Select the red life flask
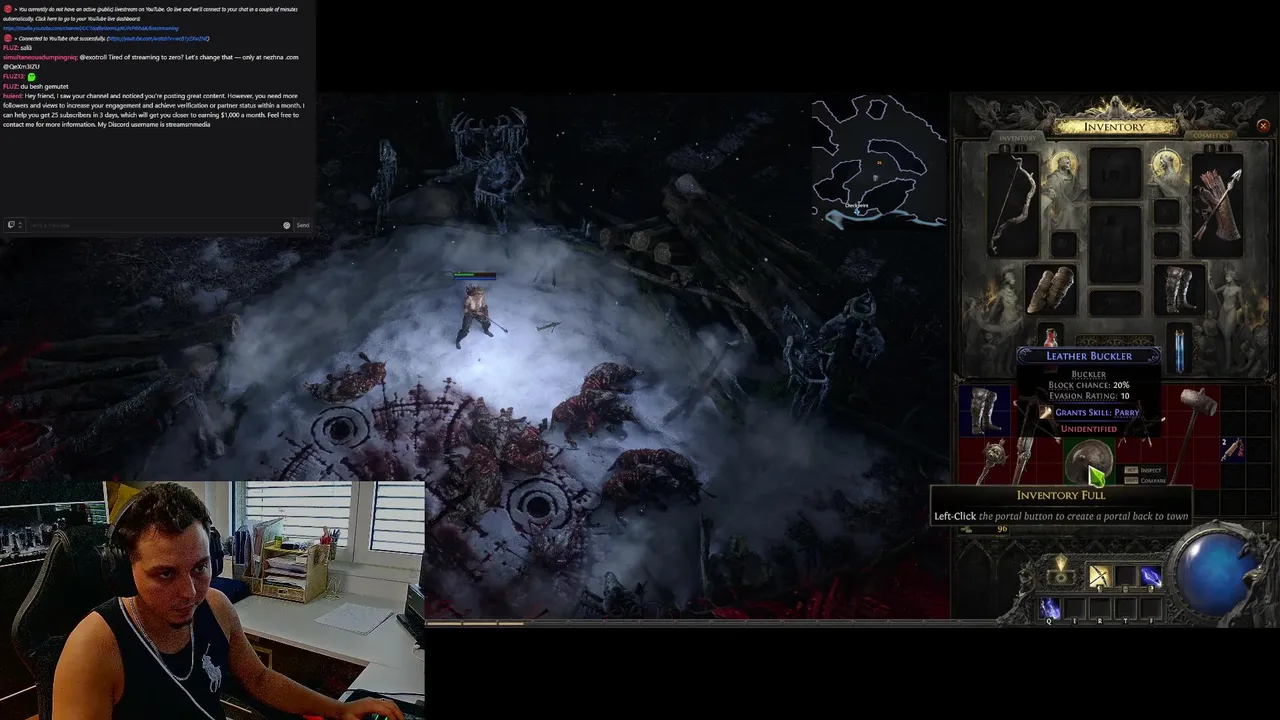1280x720 pixels. (x=1050, y=337)
